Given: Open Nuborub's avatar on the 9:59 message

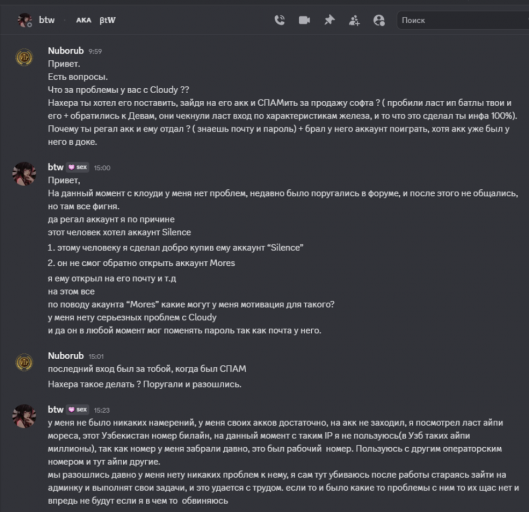Looking at the screenshot, I should pyautogui.click(x=24, y=57).
